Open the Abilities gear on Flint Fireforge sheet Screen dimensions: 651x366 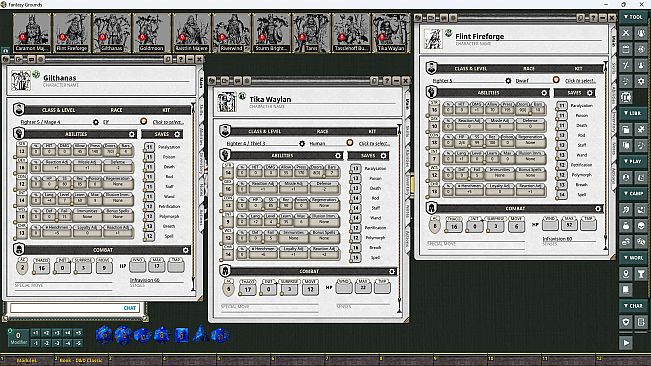click(544, 93)
